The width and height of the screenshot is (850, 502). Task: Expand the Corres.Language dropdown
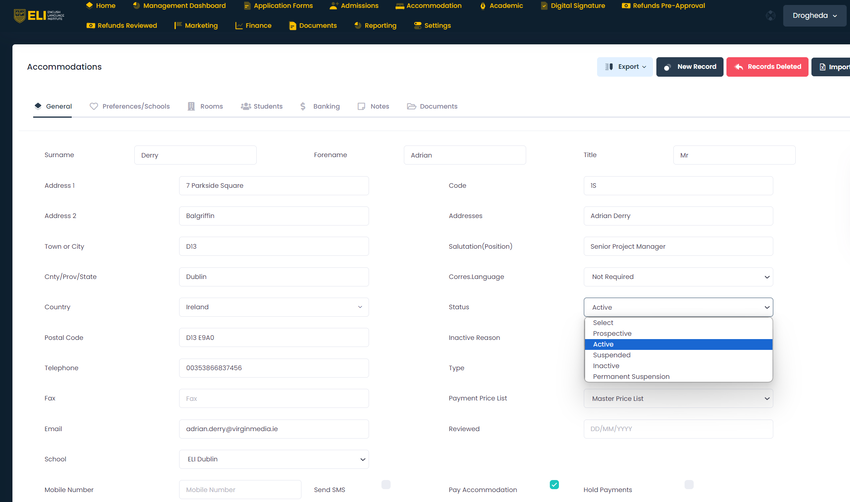677,277
